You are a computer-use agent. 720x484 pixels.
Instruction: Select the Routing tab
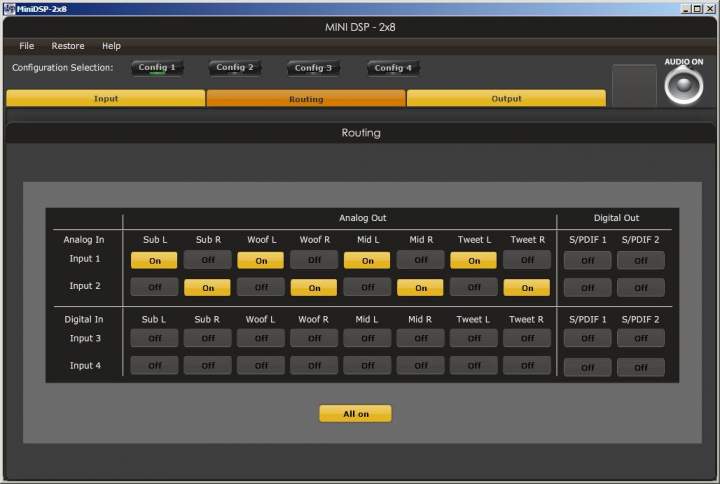(x=306, y=99)
